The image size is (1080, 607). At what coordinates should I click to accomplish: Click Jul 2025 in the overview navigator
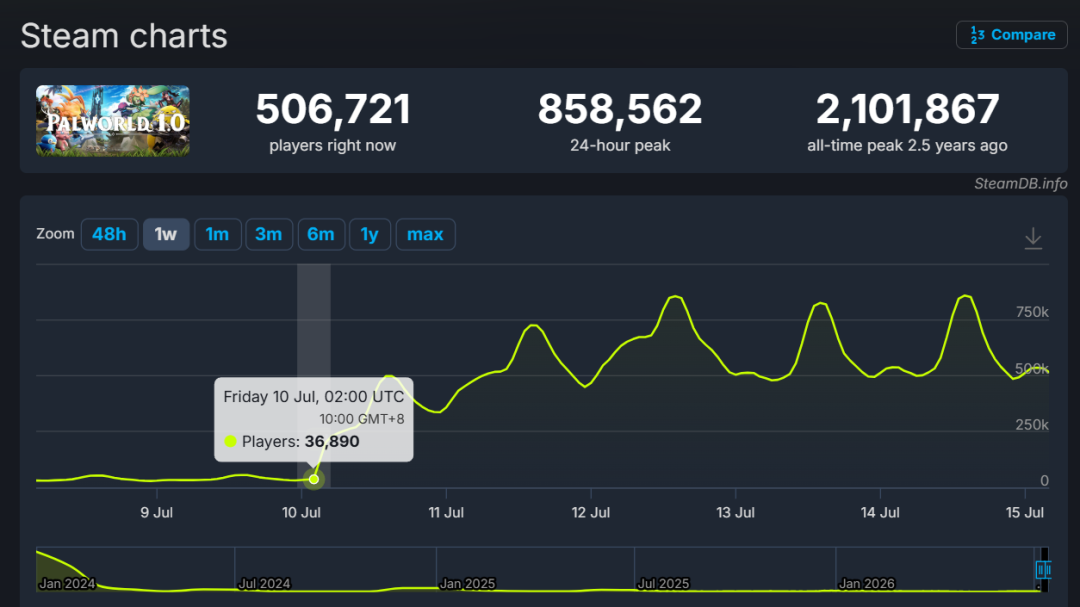coord(663,584)
